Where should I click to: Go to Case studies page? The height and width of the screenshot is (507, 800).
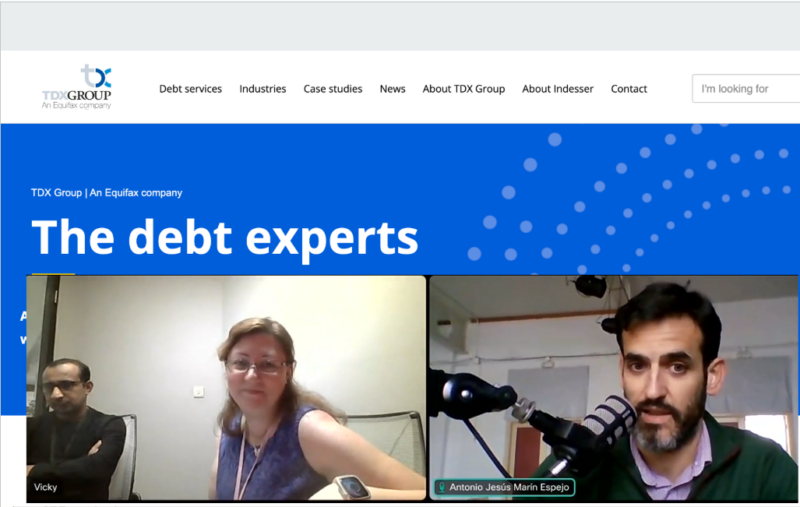pos(333,89)
